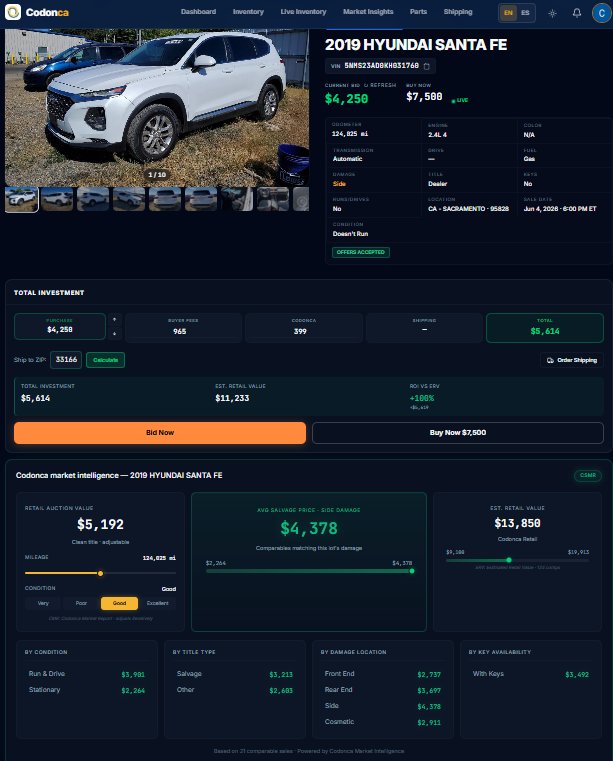613x761 pixels.
Task: Switch language to ES
Action: pos(525,13)
